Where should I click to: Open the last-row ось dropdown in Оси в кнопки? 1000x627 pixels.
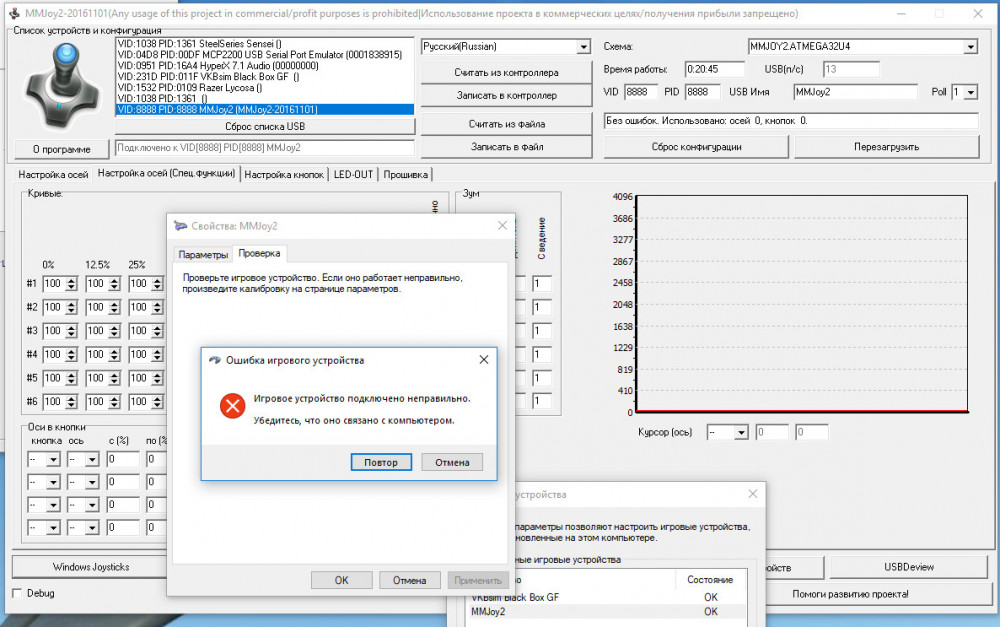point(92,528)
